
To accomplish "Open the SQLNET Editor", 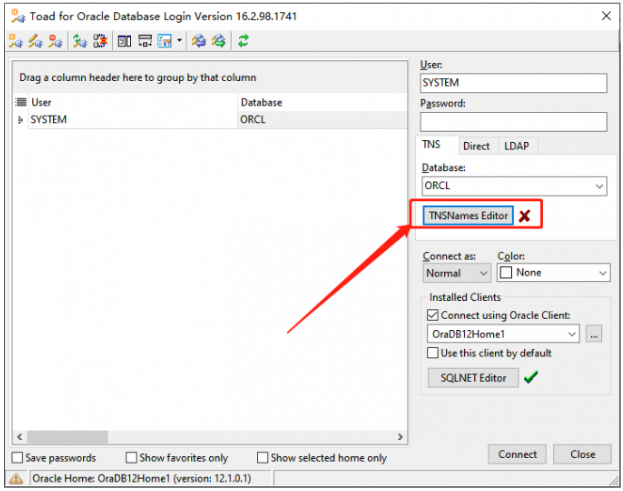I will 473,378.
